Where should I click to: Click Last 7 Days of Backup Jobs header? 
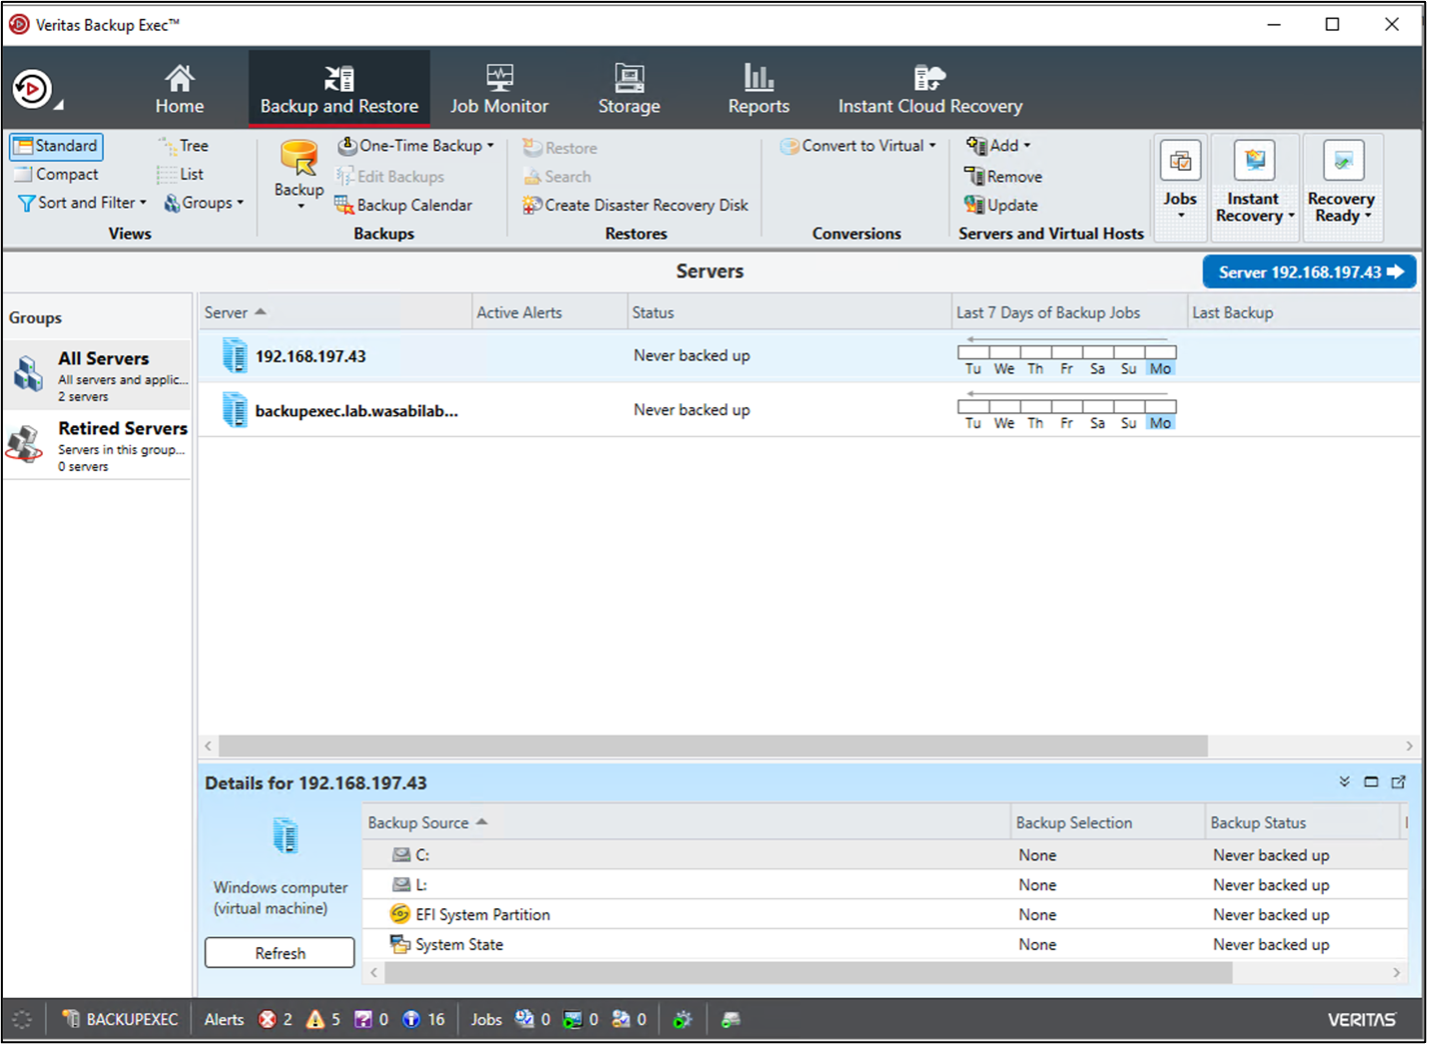[x=1069, y=313]
